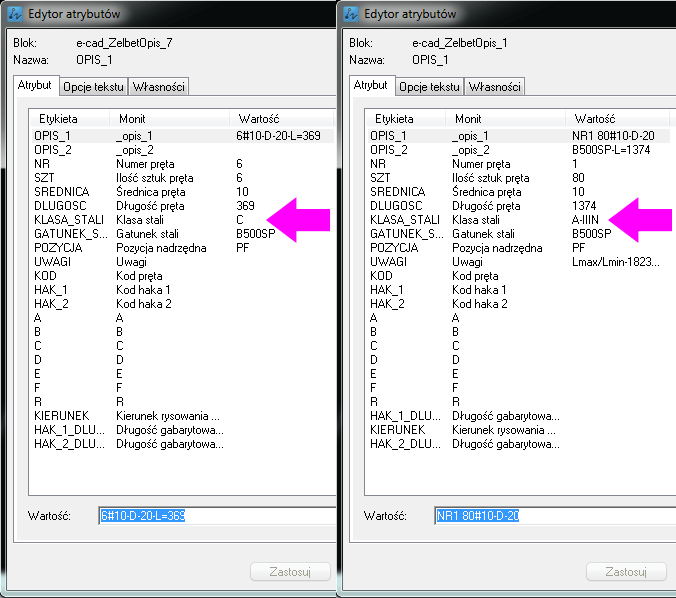Sort by Wartość column in left window
This screenshot has width=676, height=598.
coord(282,119)
